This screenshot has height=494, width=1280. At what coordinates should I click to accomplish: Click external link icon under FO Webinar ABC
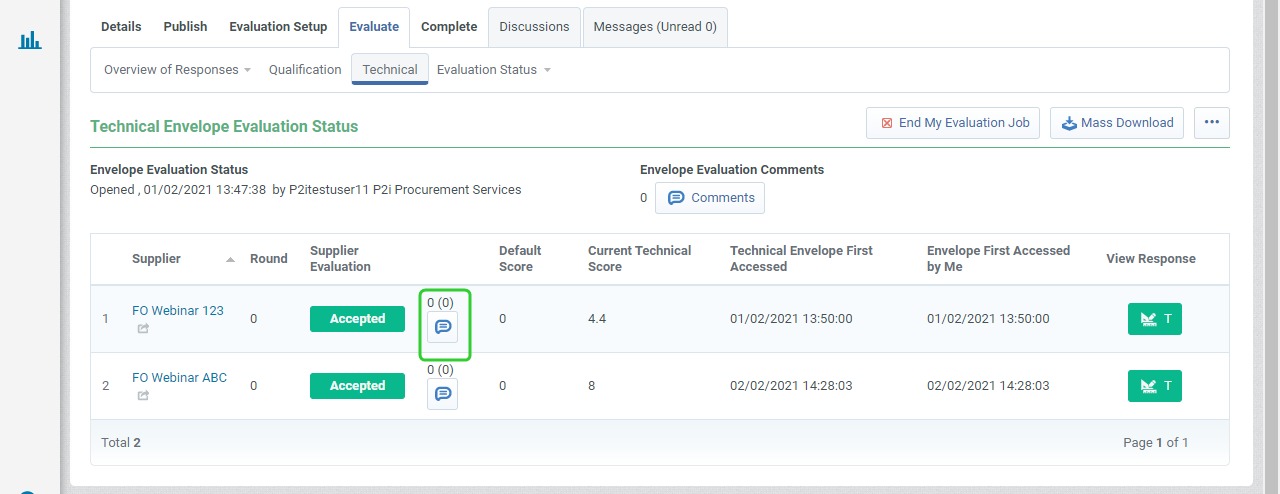143,395
